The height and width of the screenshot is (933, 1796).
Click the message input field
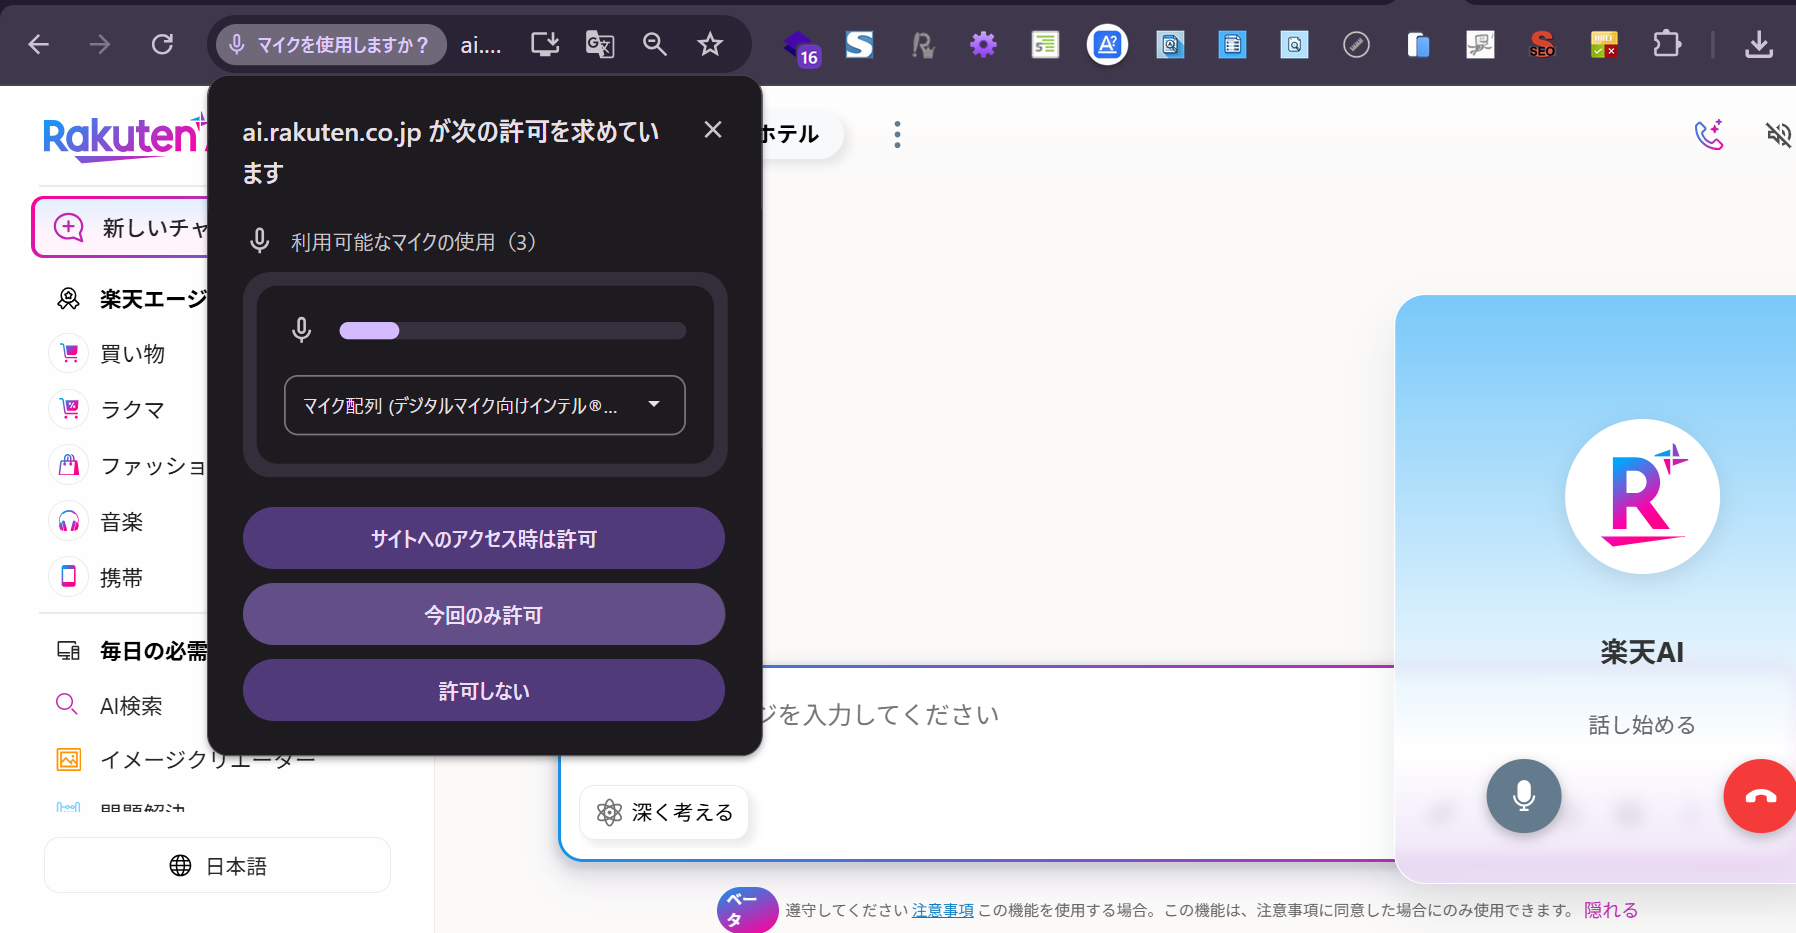coord(1080,715)
